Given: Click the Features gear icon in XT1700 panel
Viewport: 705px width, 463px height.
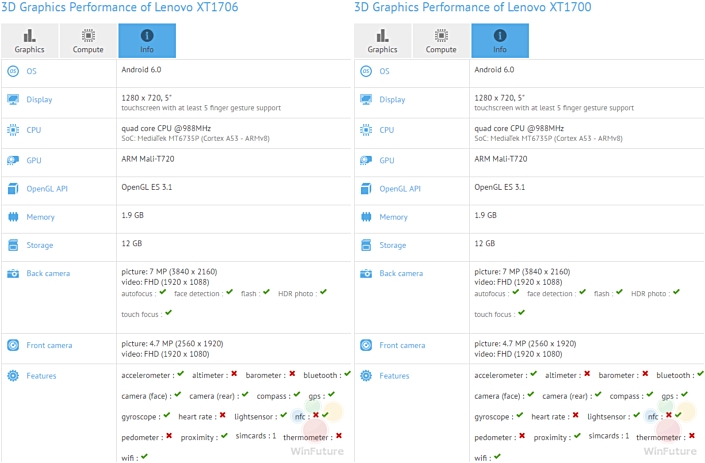Looking at the screenshot, I should 366,376.
